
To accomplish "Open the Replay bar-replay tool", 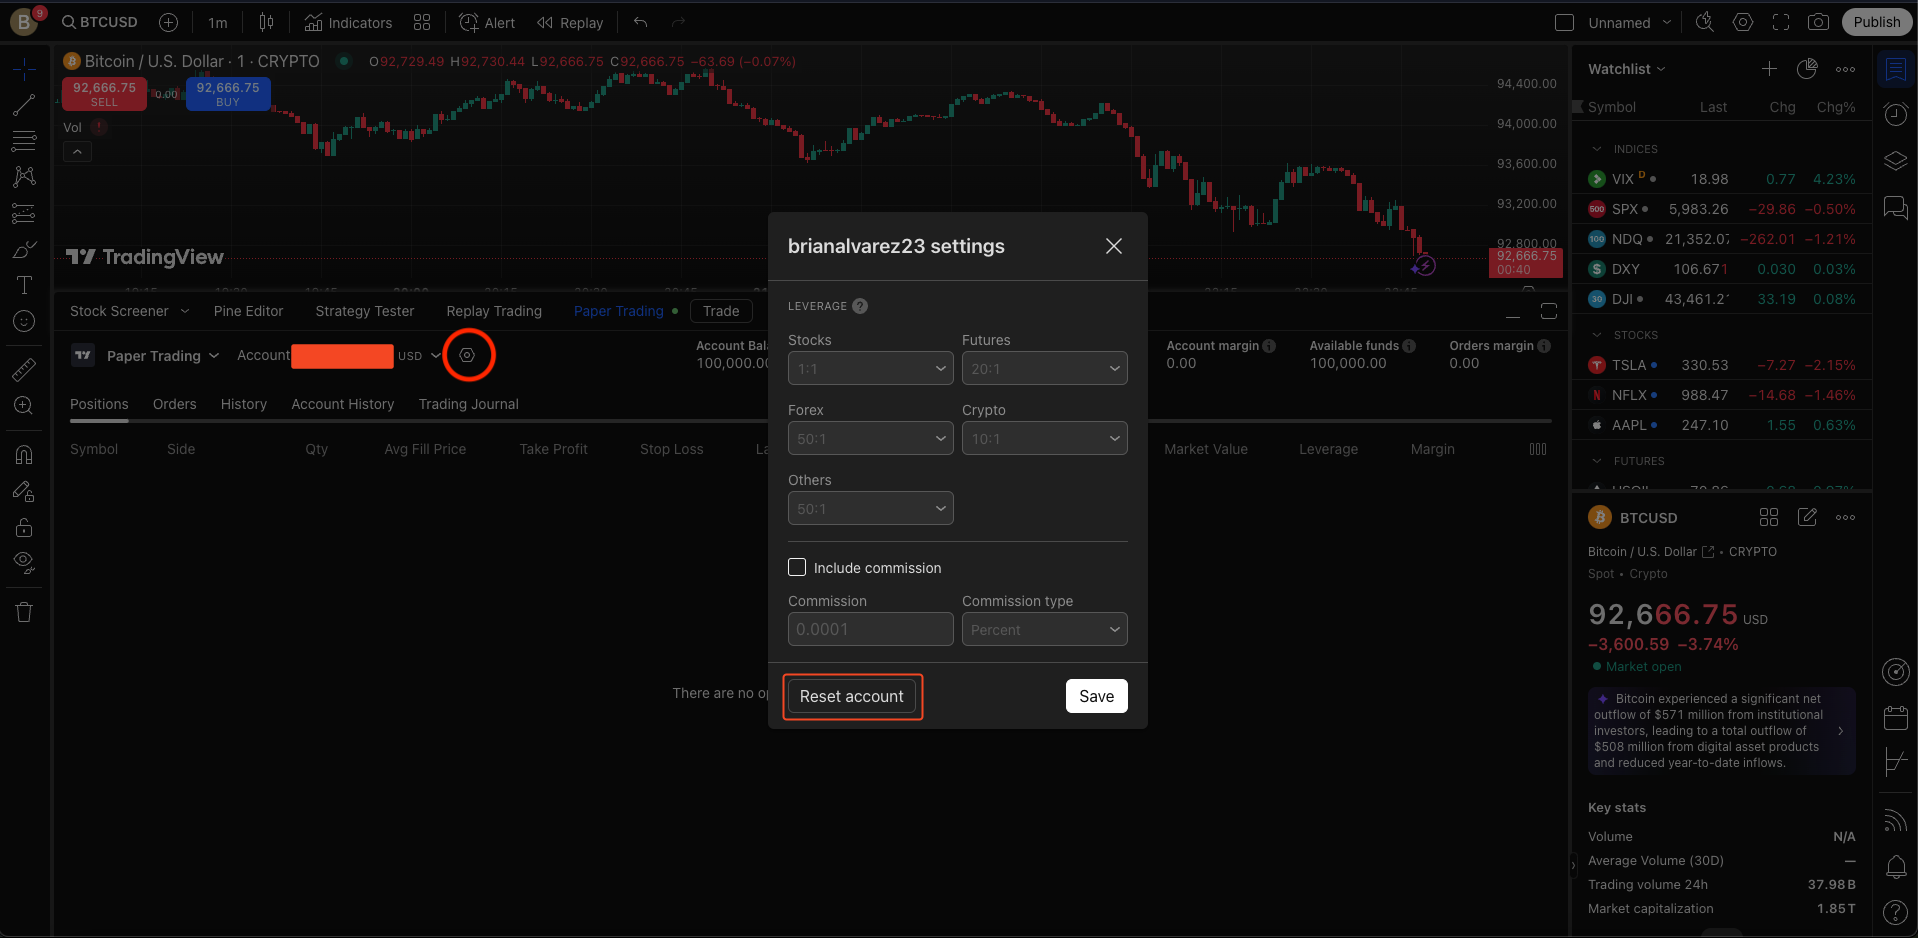I will [x=570, y=22].
